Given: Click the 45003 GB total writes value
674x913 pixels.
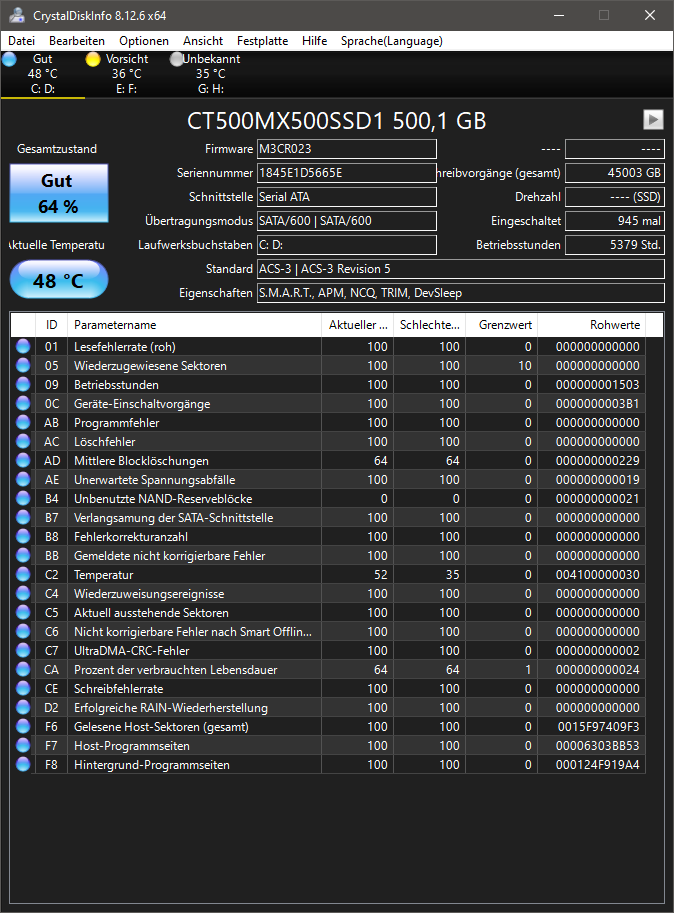Looking at the screenshot, I should (x=615, y=173).
